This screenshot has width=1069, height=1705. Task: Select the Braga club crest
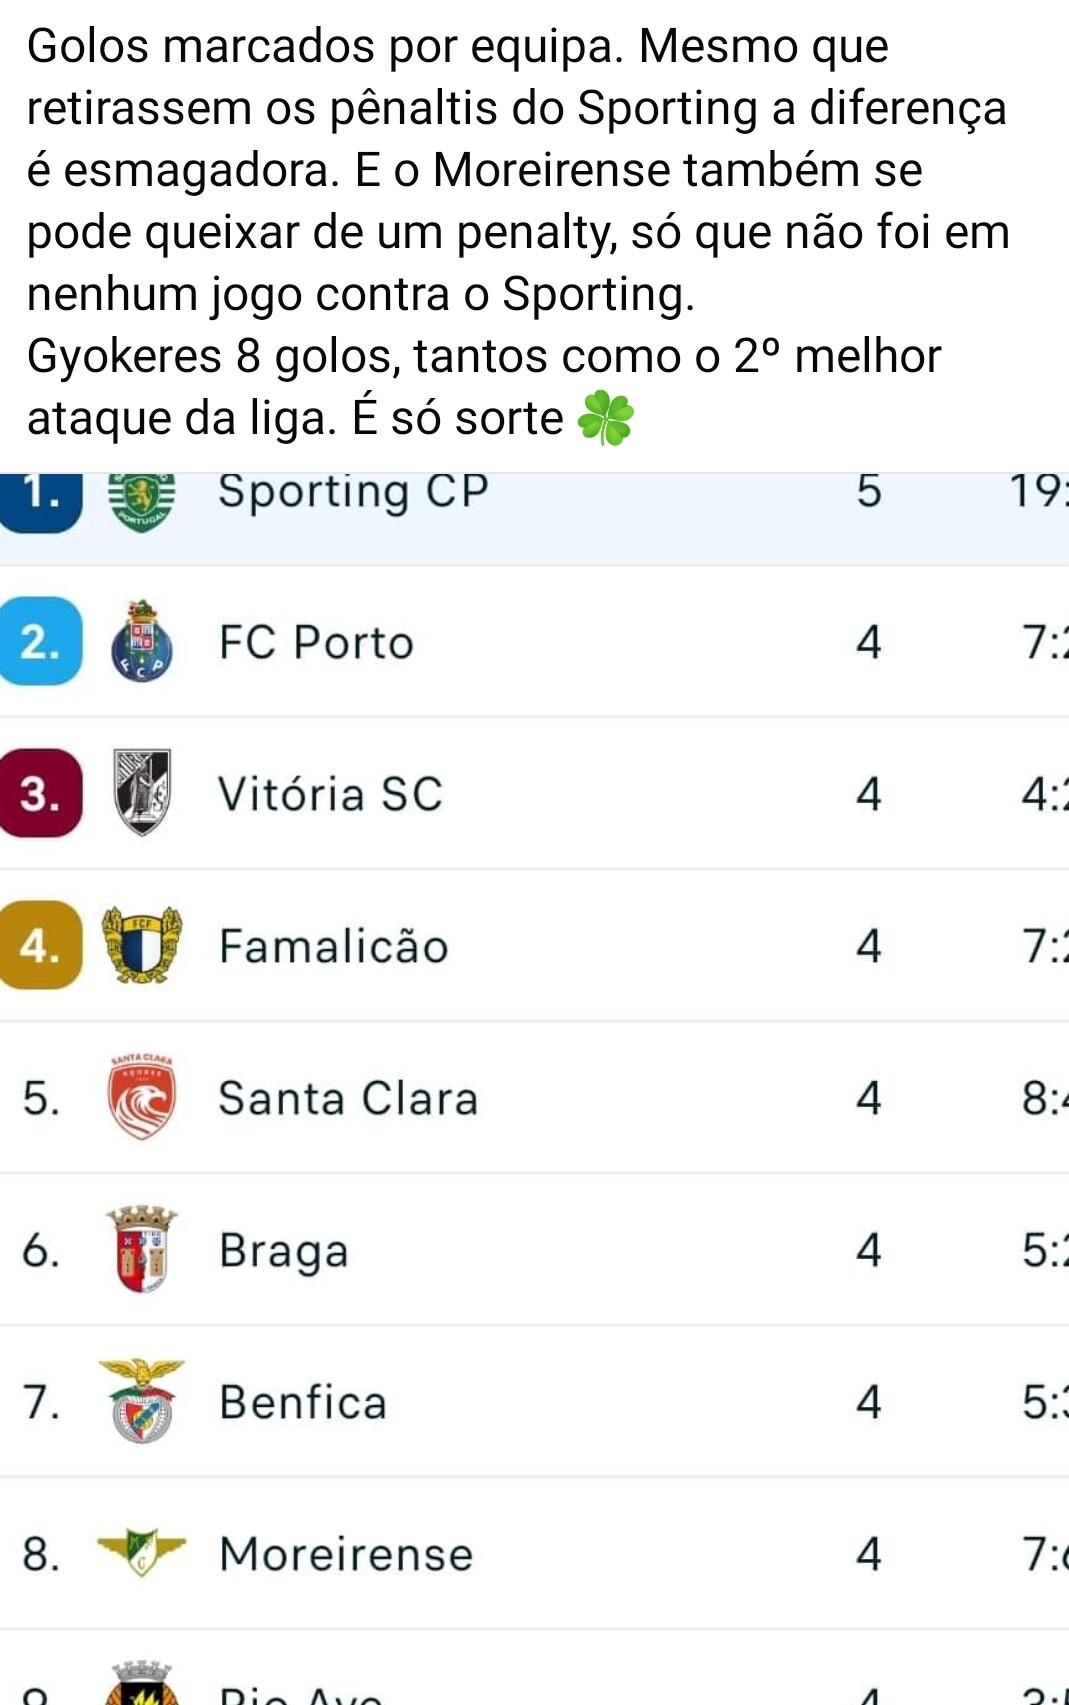coord(142,1249)
